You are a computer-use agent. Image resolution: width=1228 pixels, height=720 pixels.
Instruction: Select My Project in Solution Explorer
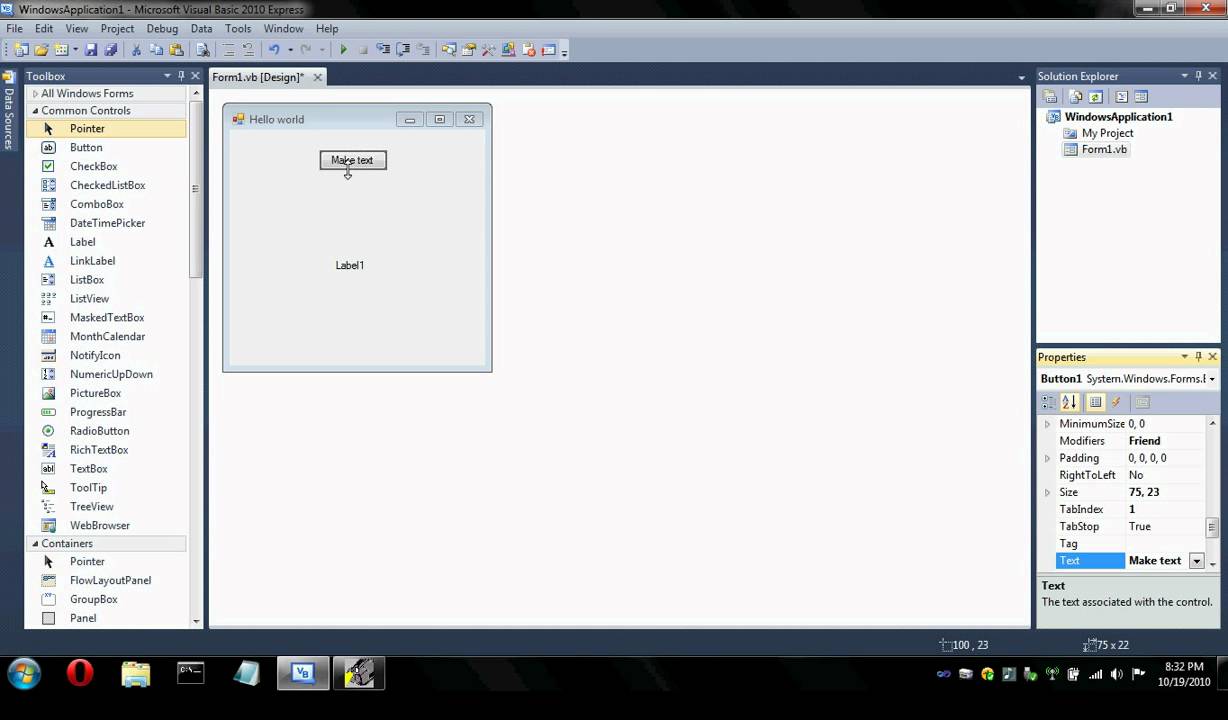[1107, 133]
